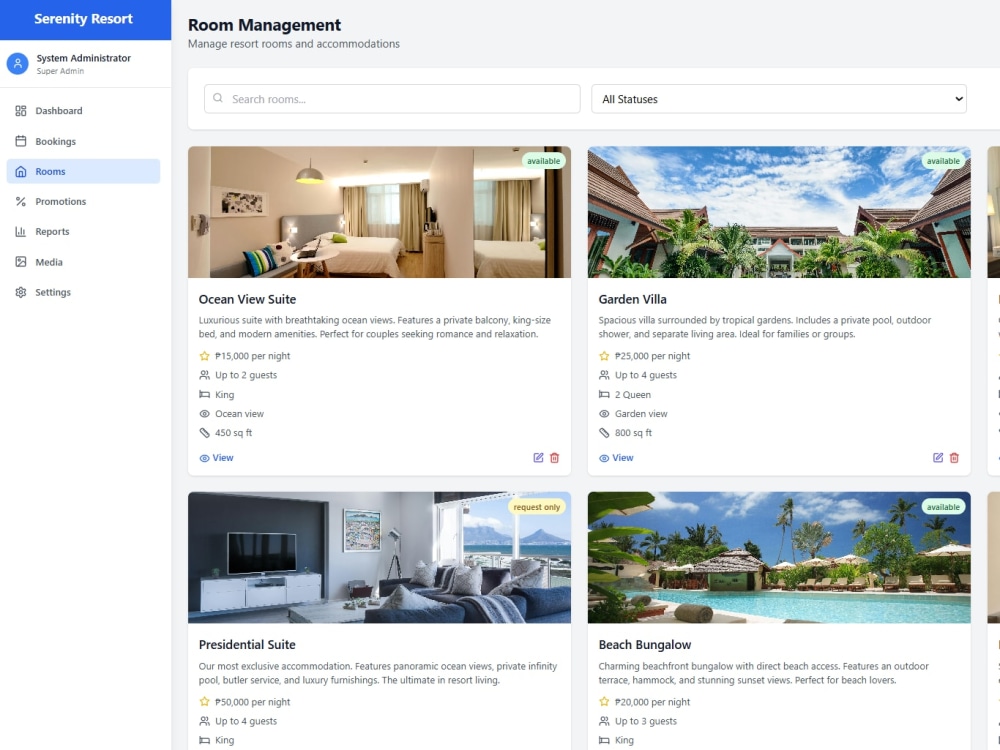Click the available badge on Beach Bungalow
Viewport: 1000px width, 750px height.
coord(943,507)
